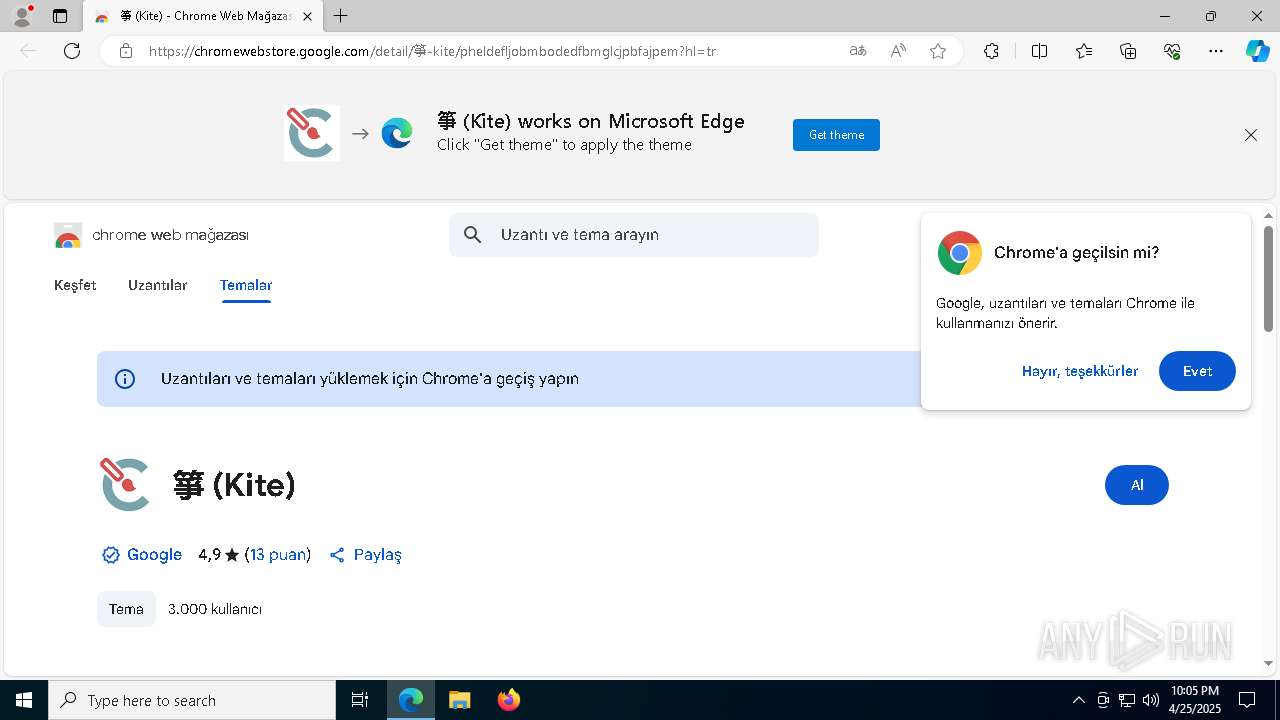Activate Read aloud icon

pyautogui.click(x=898, y=51)
